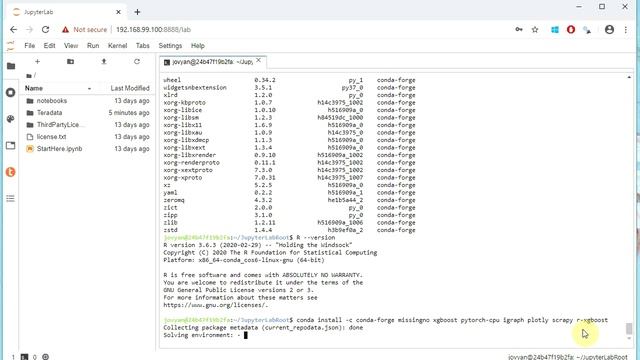The image size is (640, 360).
Task: Click the Windows extension icon
Action: click(x=555, y=29)
